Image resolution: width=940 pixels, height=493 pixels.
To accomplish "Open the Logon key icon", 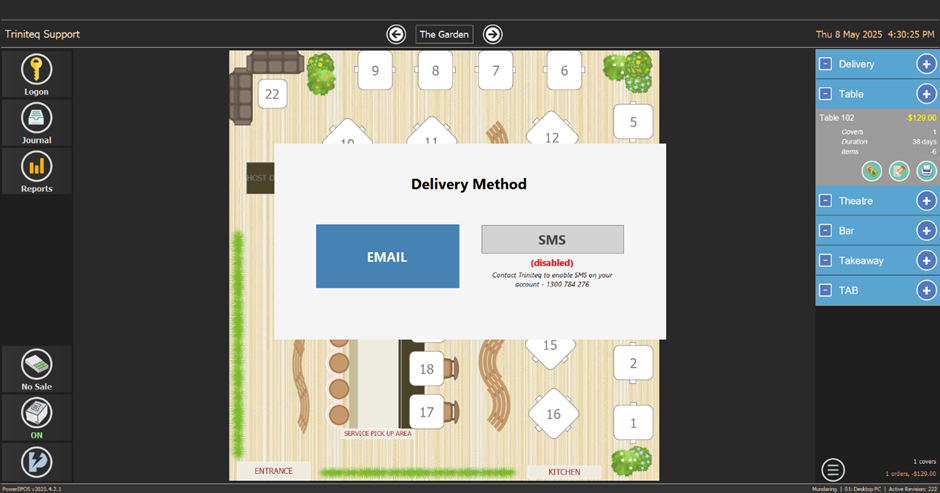I will (37, 69).
